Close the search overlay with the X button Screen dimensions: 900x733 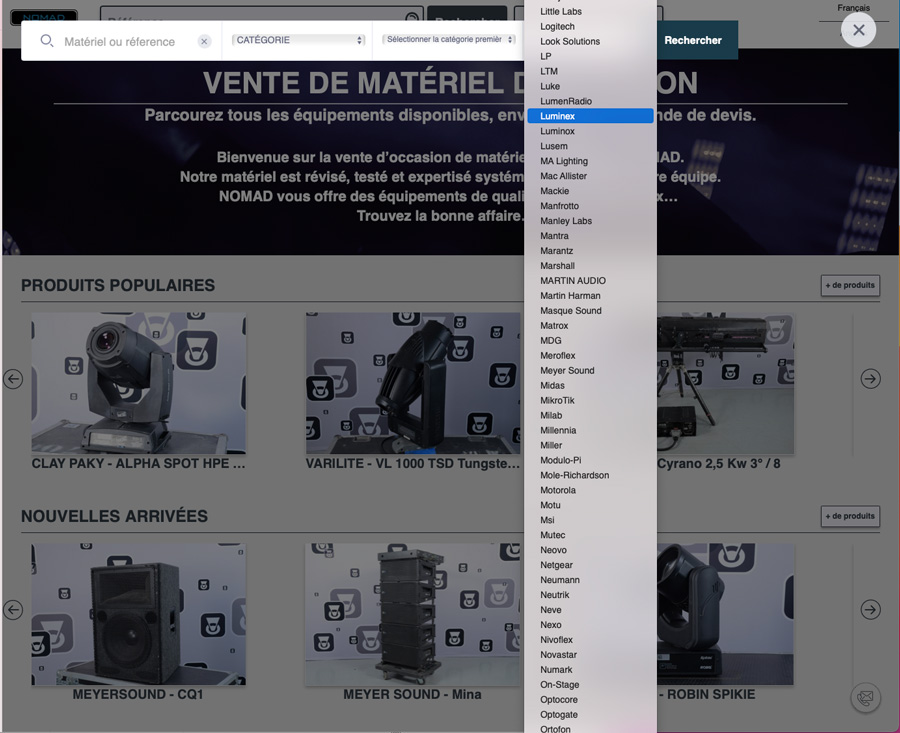click(858, 30)
